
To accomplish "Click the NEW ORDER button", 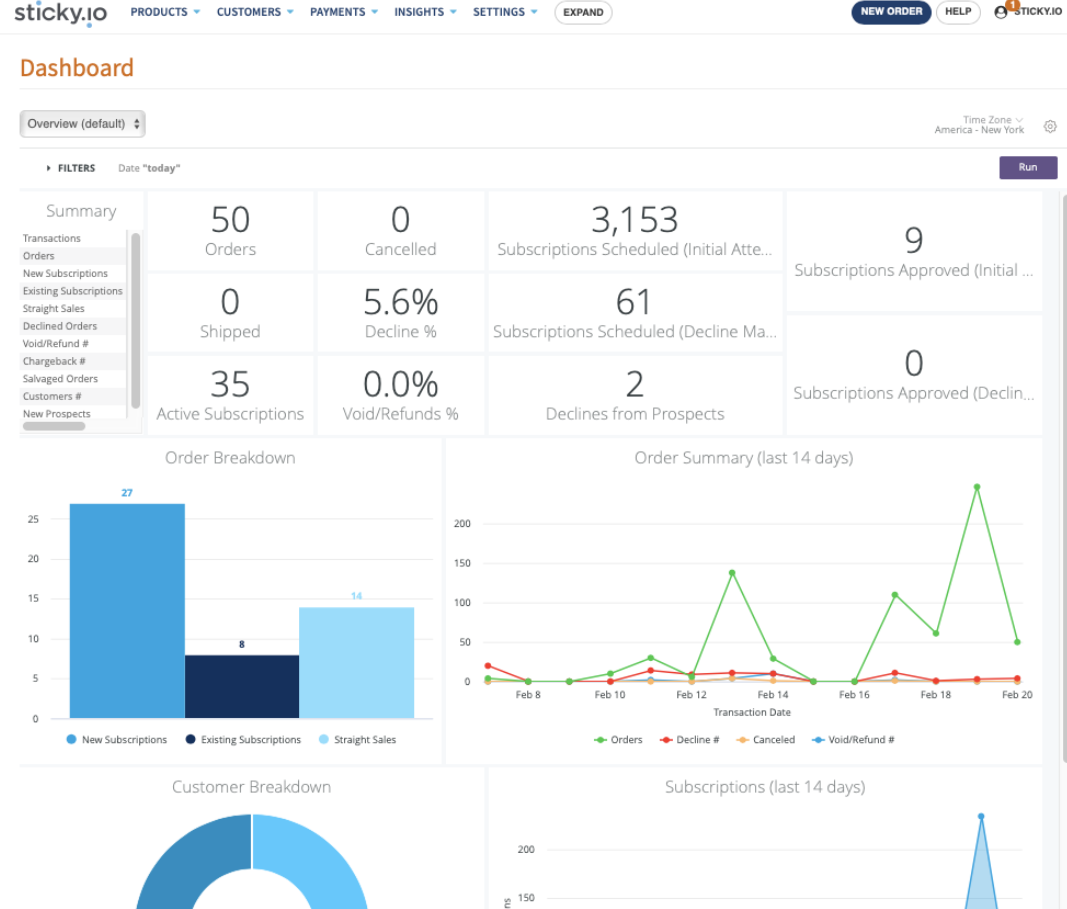I will coord(890,13).
